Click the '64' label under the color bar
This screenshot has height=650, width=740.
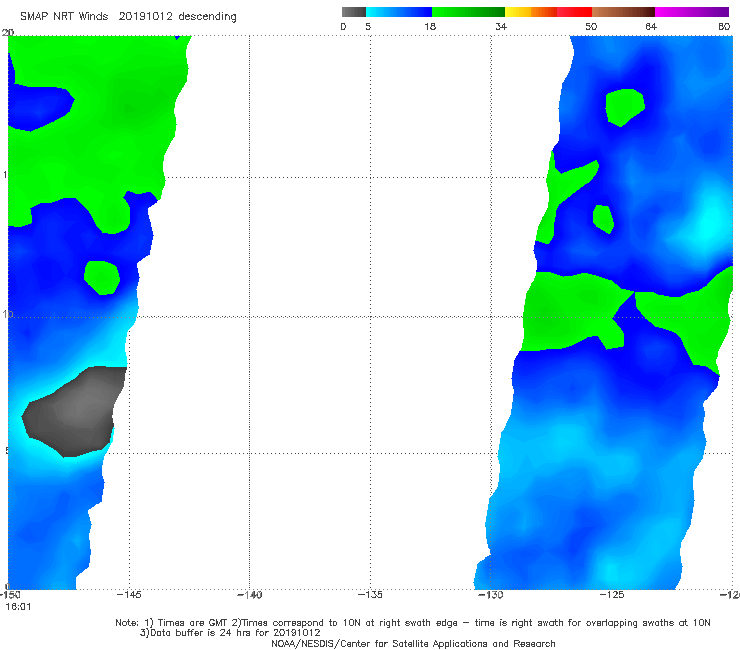point(651,26)
